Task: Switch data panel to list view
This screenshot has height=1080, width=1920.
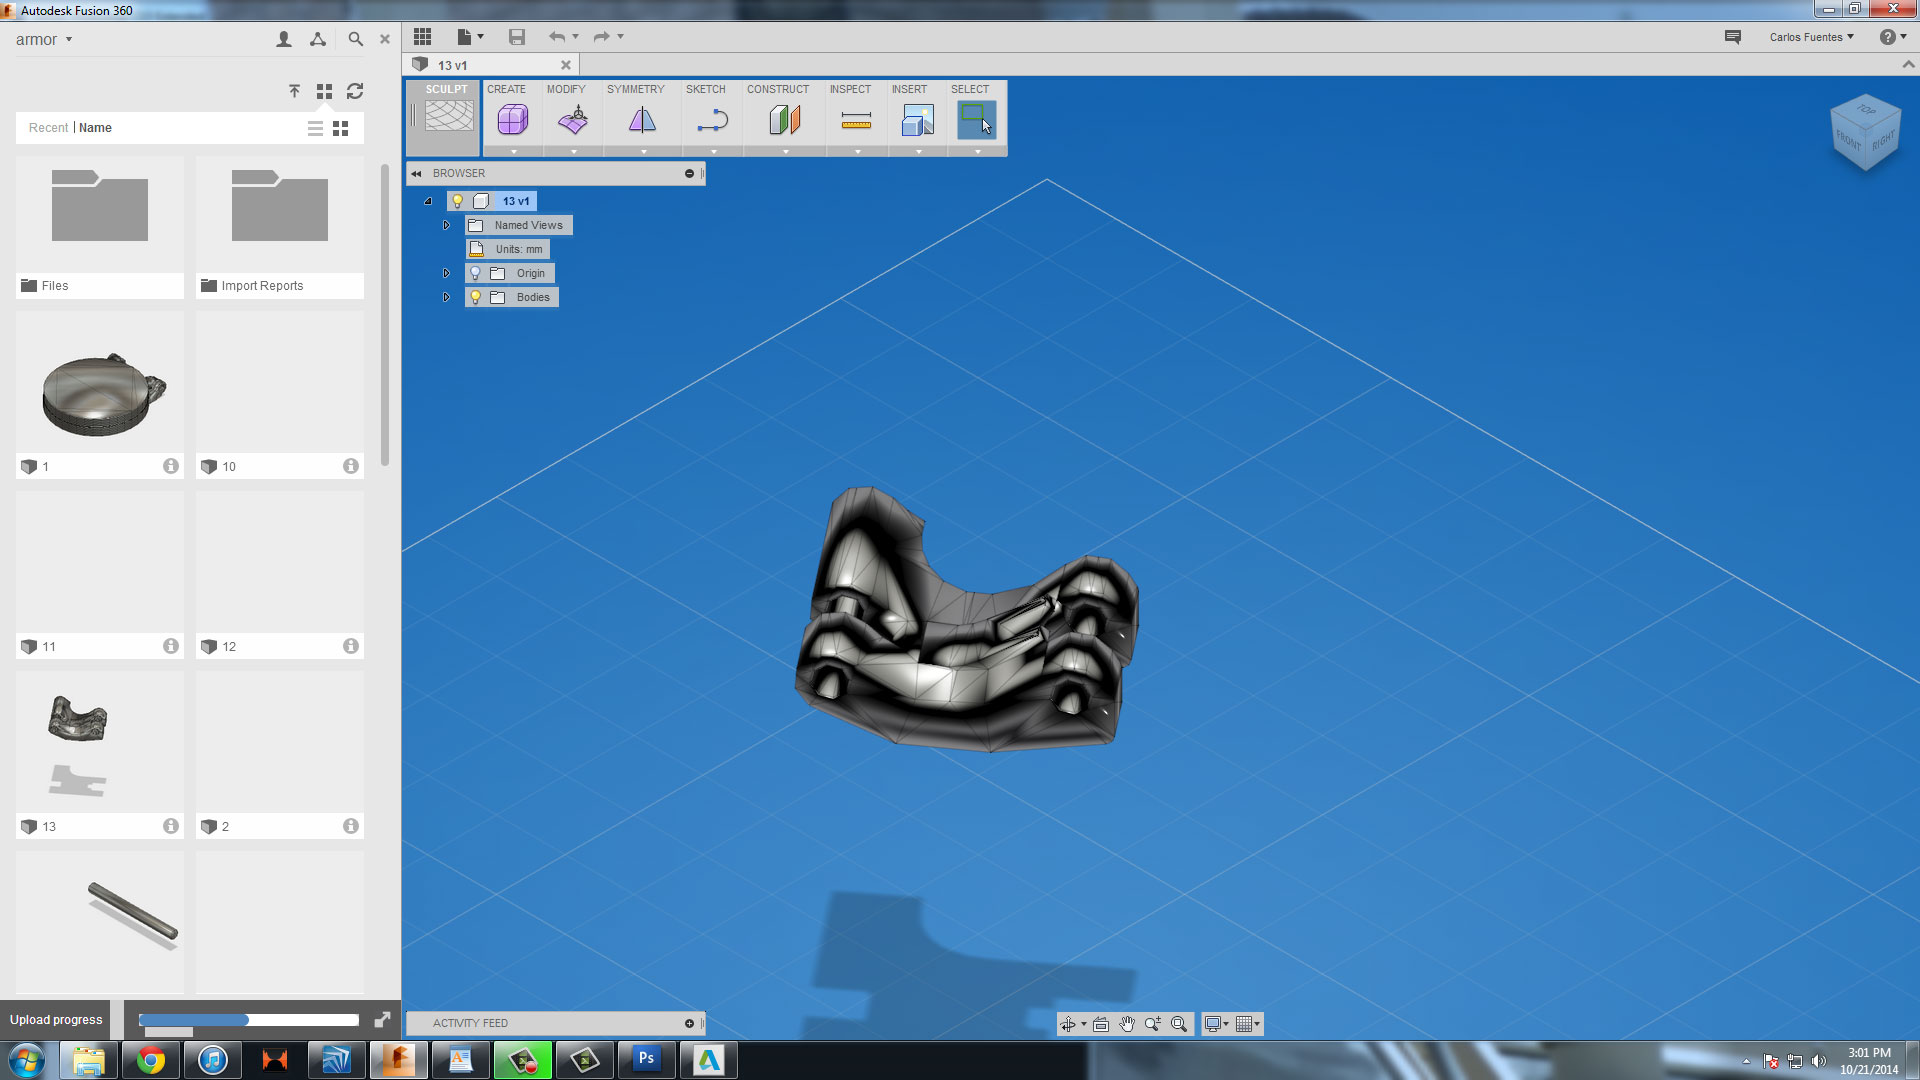Action: point(315,128)
